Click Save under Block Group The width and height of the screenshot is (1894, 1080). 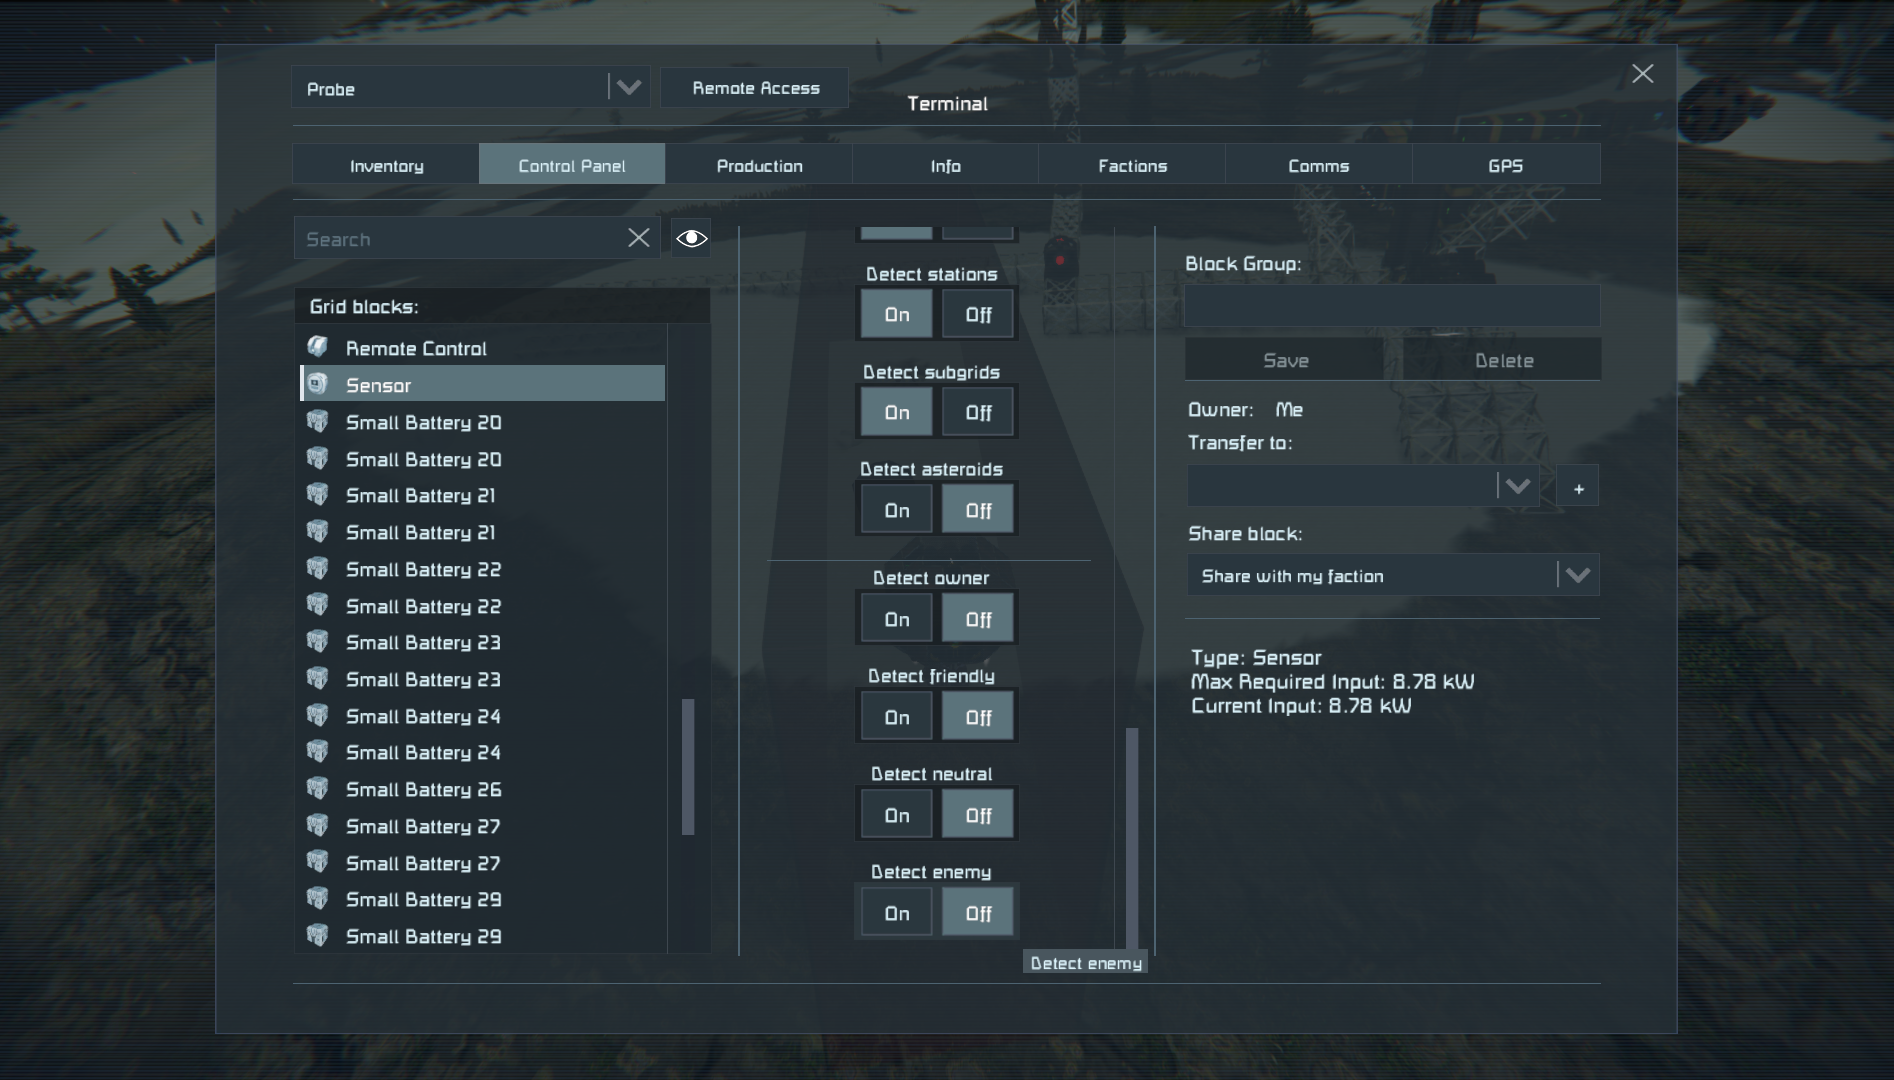(x=1284, y=360)
